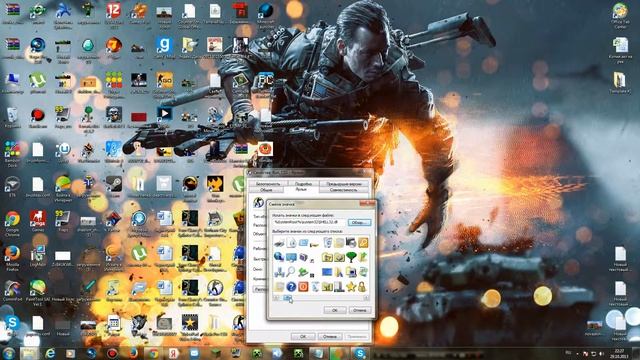Open Firefox from the taskbar

(133, 353)
